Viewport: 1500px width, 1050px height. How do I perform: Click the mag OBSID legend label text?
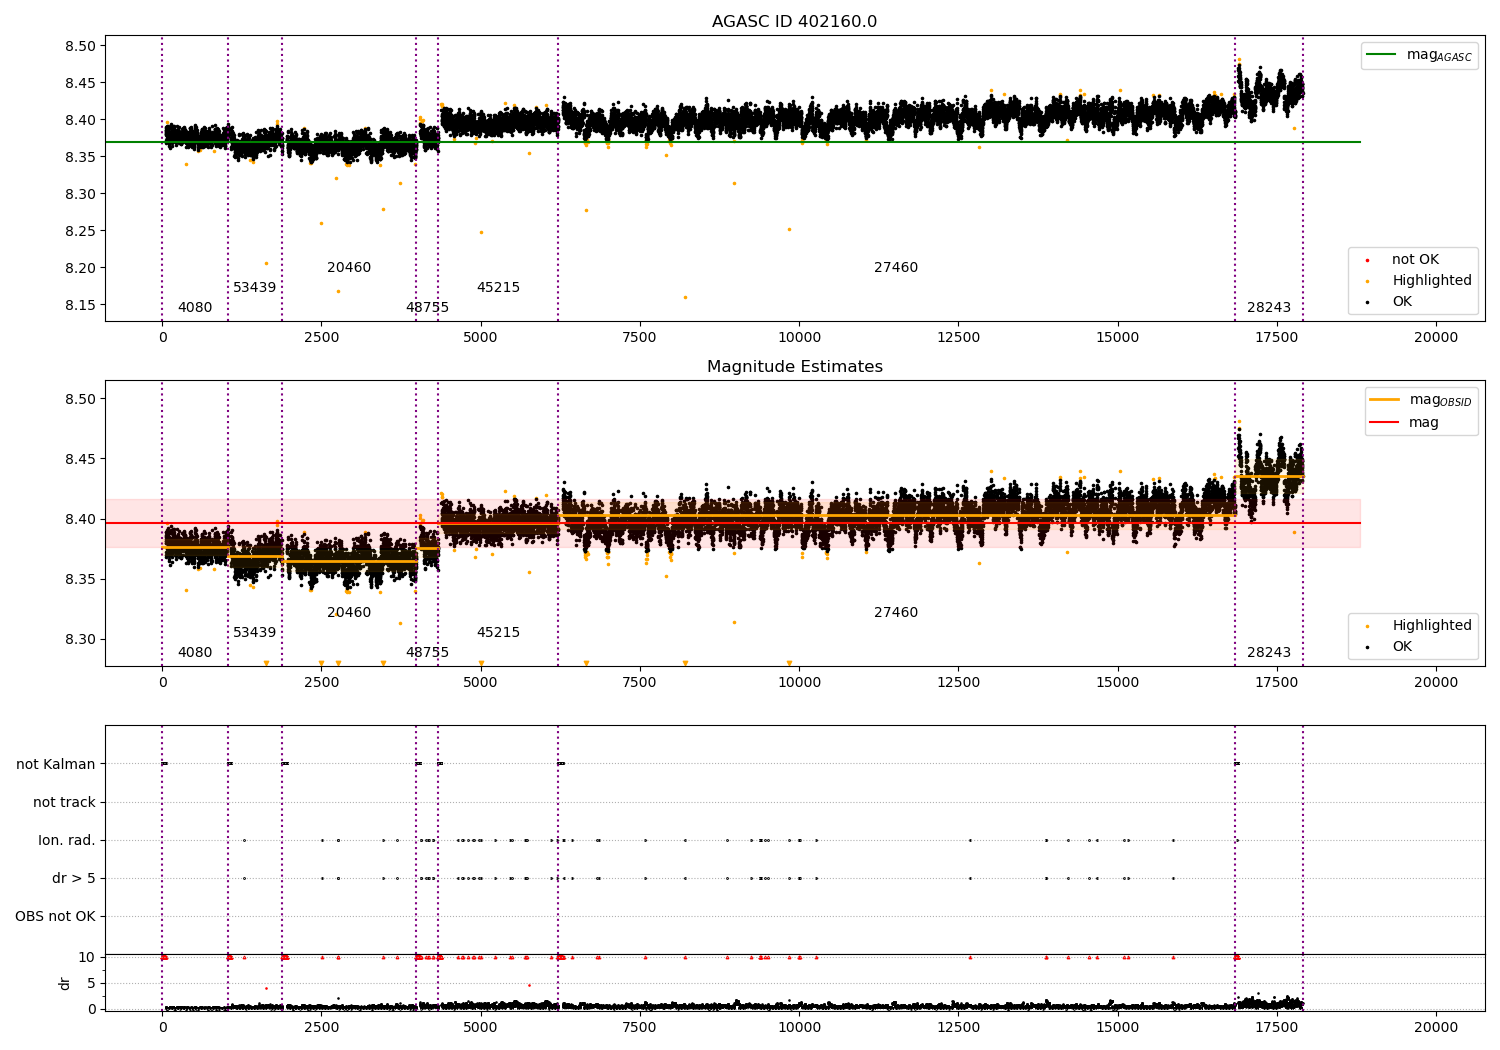1440,401
